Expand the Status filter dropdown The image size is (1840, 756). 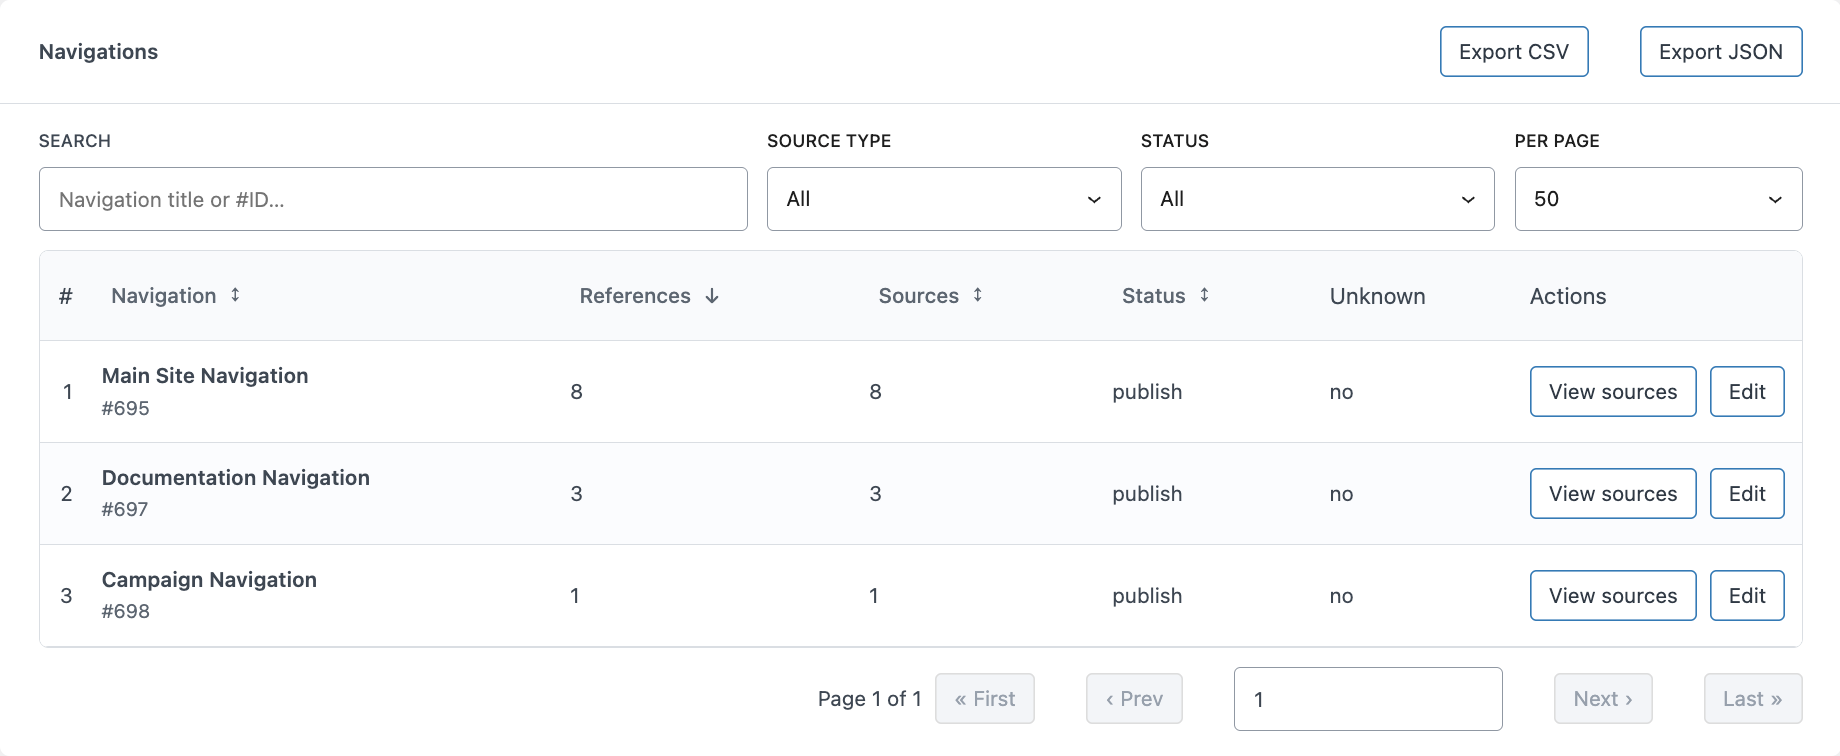pos(1317,199)
